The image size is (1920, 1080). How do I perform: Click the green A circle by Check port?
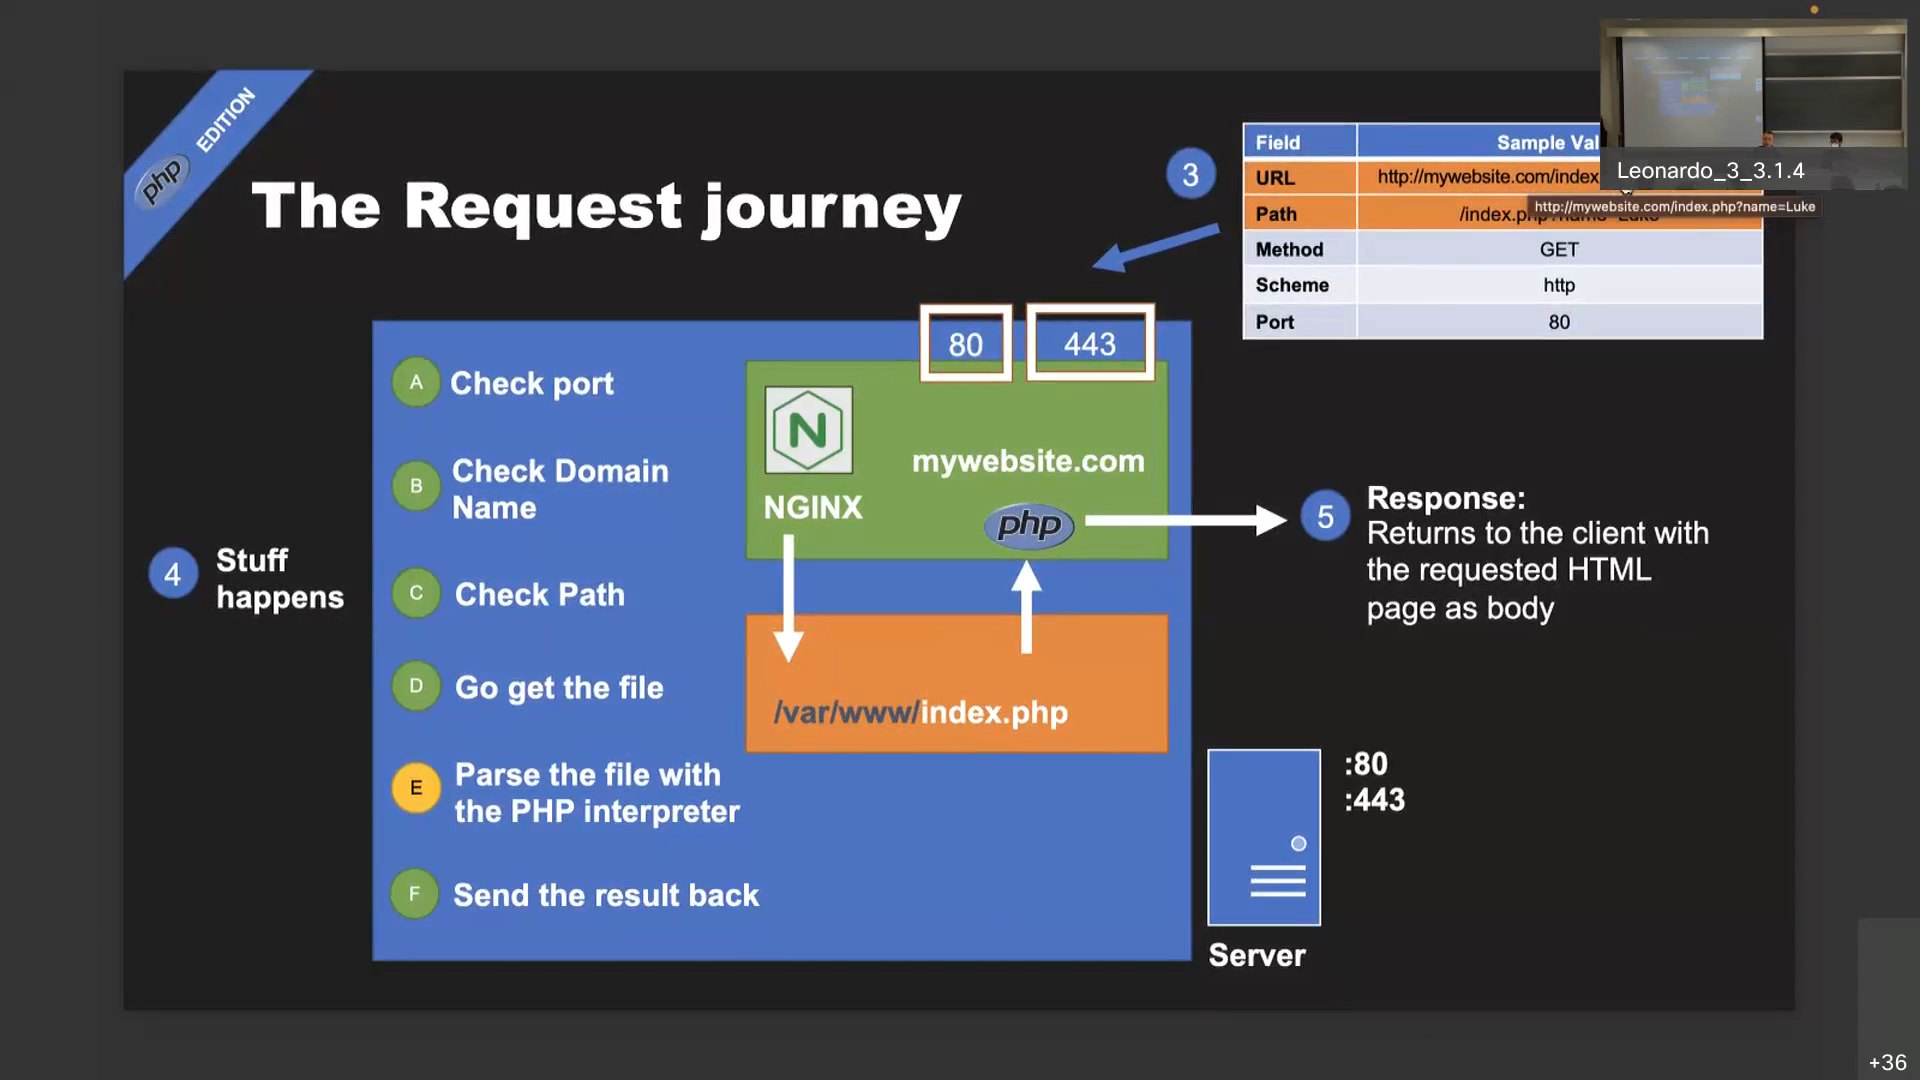pyautogui.click(x=416, y=382)
